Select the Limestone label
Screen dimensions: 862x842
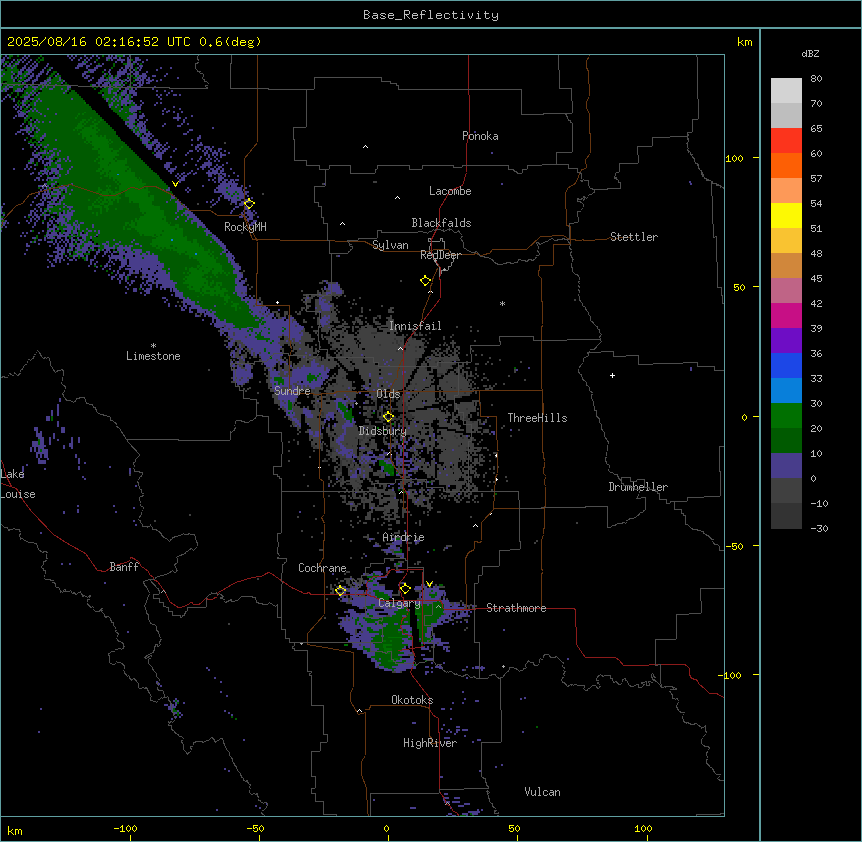tap(153, 356)
